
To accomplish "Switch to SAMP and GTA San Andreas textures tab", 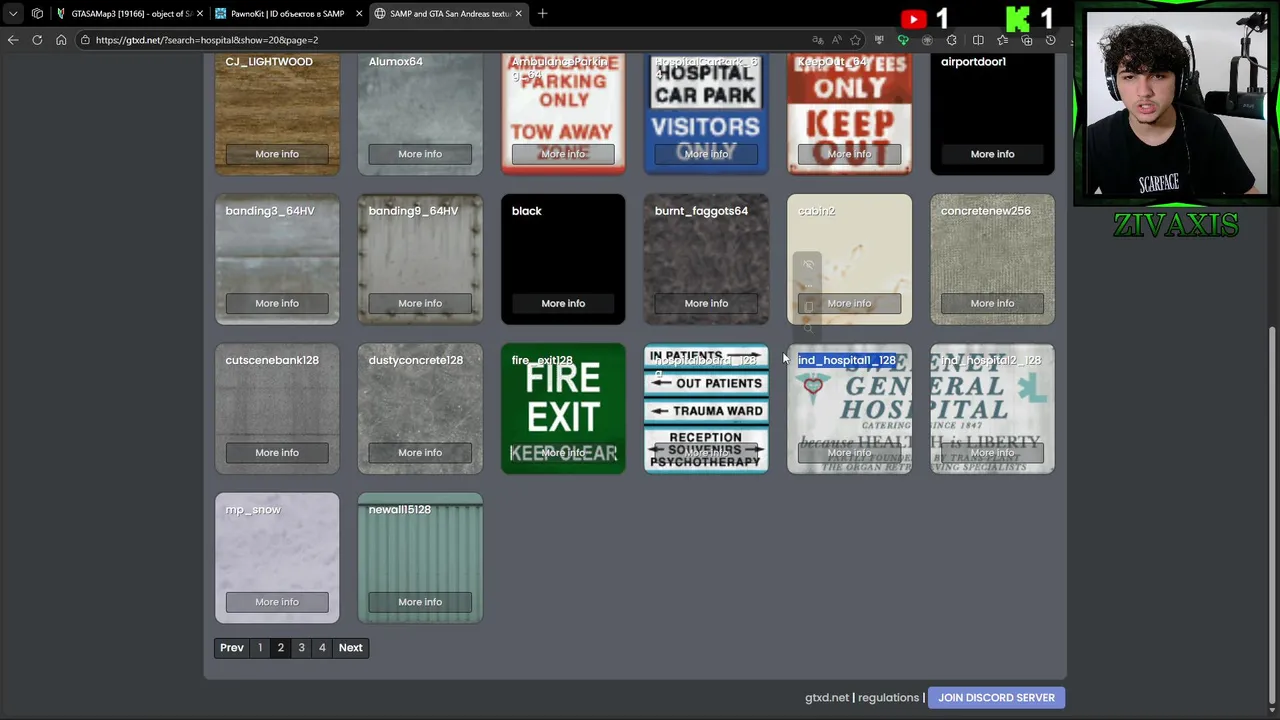I will (448, 14).
